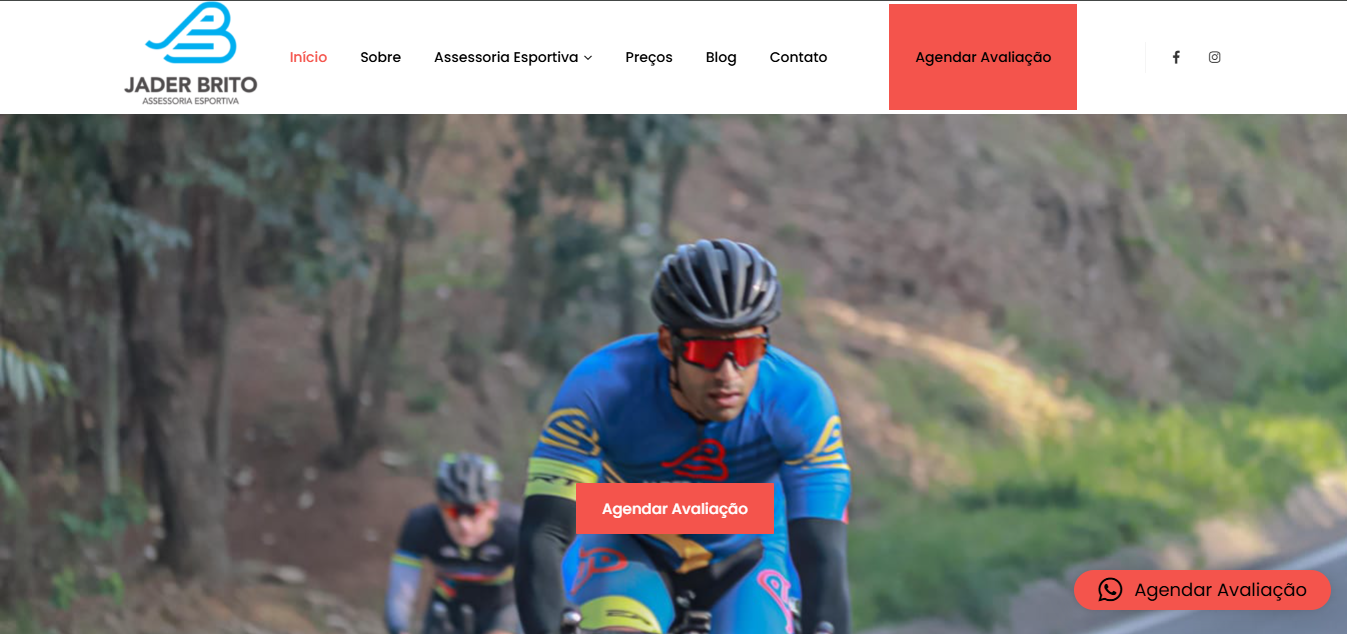Open the Facebook social icon
This screenshot has width=1347, height=634.
[1176, 57]
